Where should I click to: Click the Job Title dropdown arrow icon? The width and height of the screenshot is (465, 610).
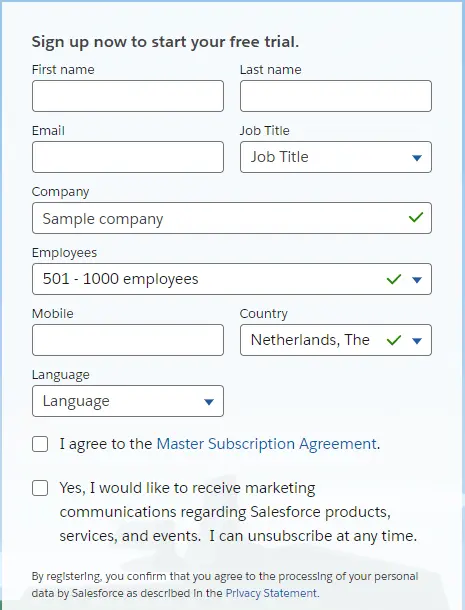click(417, 158)
